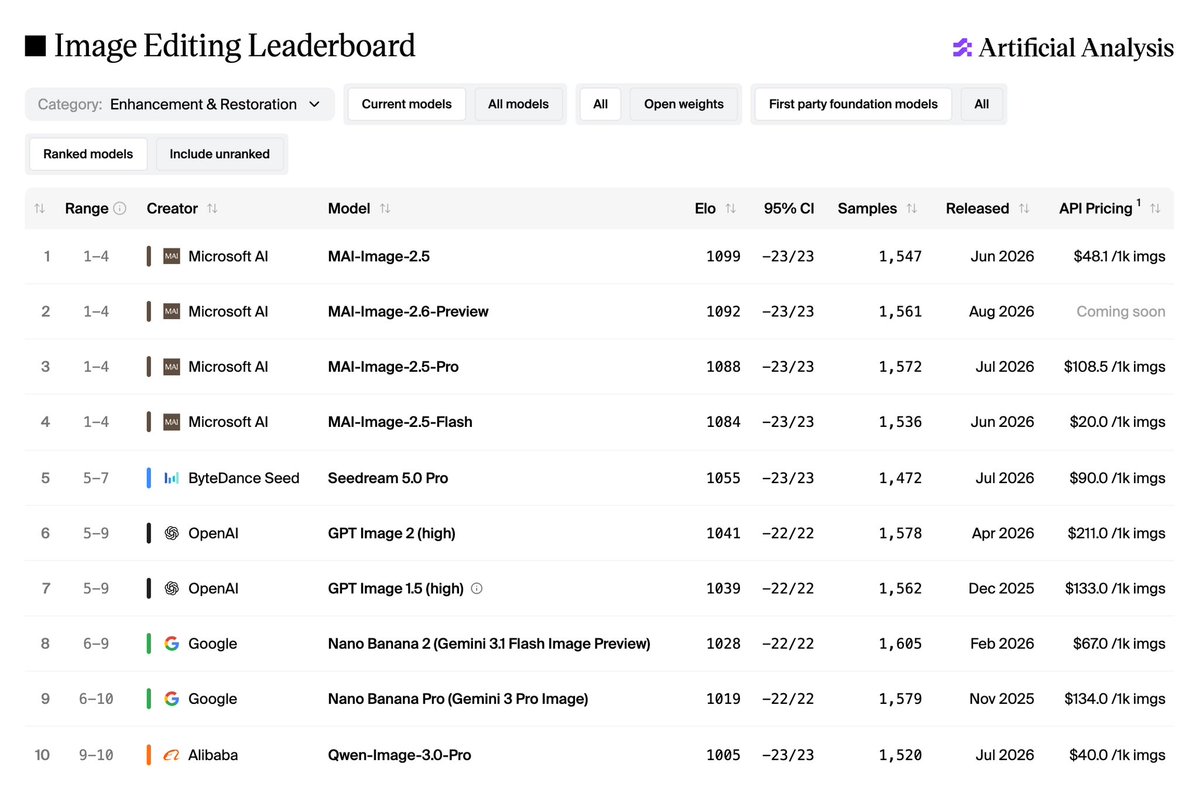This screenshot has width=1199, height=807.
Task: Sort table by Samples arrows
Action: (x=911, y=208)
